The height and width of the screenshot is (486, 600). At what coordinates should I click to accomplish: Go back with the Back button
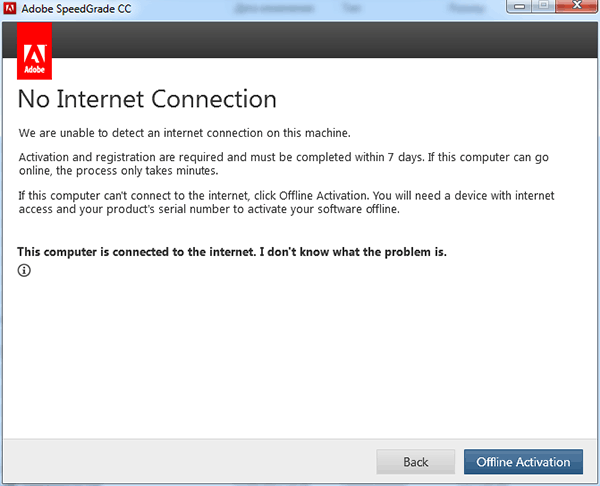pyautogui.click(x=416, y=462)
